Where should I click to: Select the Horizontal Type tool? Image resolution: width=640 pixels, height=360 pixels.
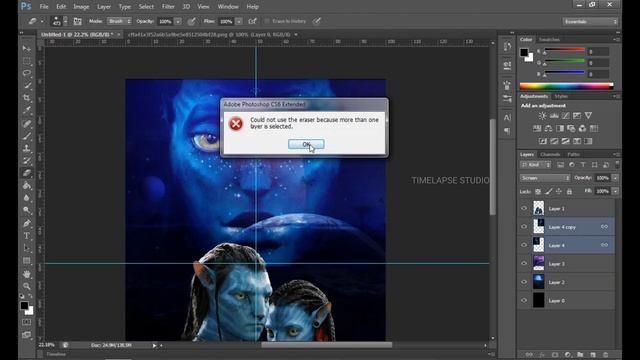tap(27, 236)
